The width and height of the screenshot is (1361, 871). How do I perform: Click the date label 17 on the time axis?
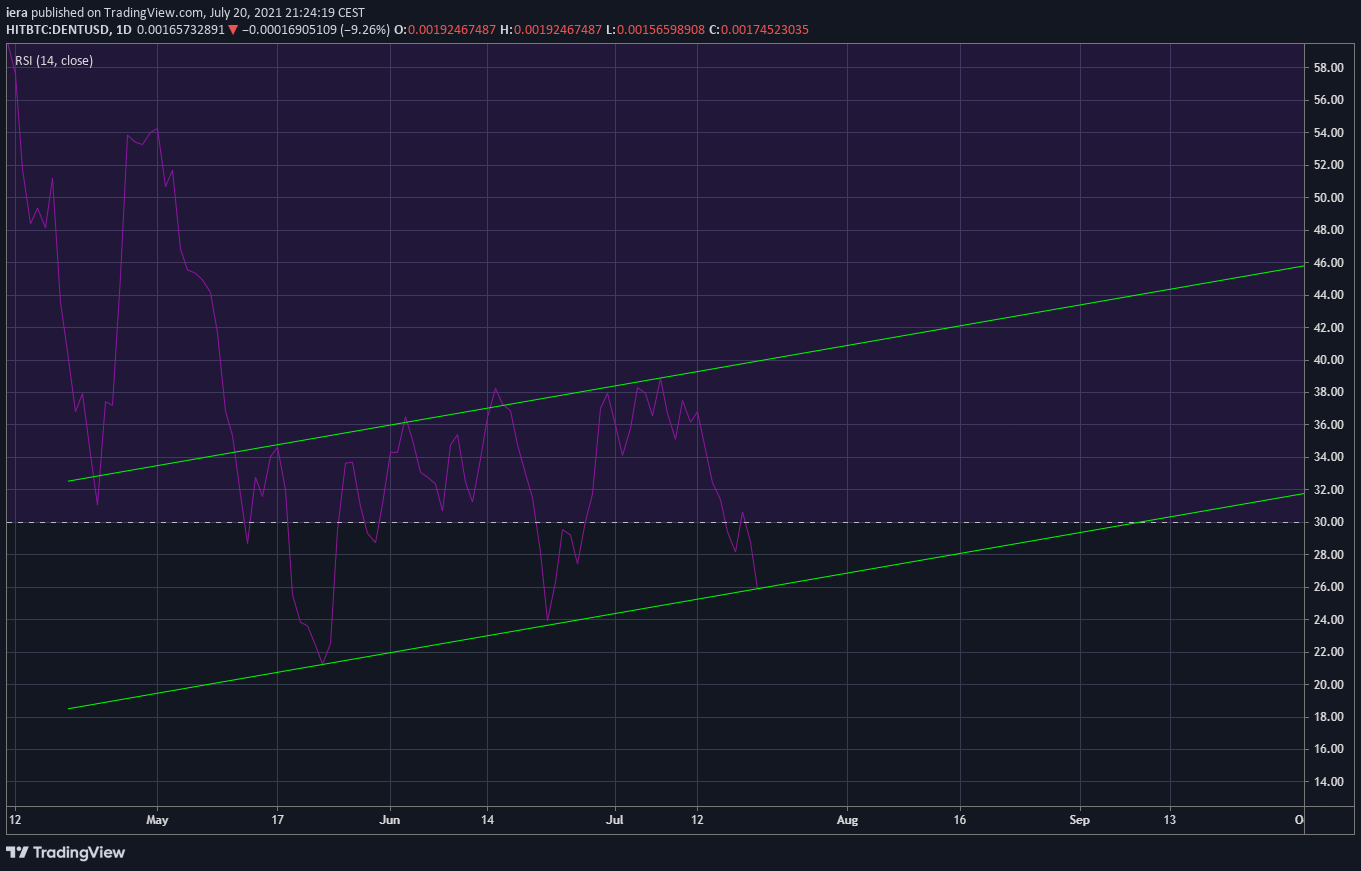pos(278,820)
